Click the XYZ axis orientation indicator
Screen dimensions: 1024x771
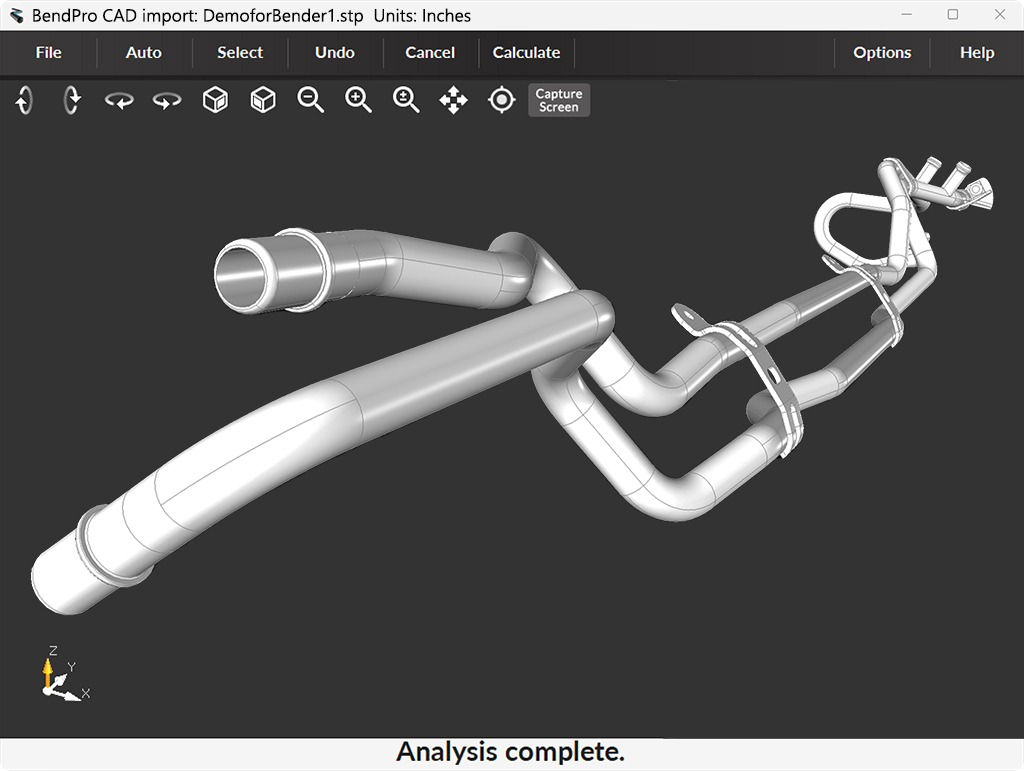coord(64,674)
